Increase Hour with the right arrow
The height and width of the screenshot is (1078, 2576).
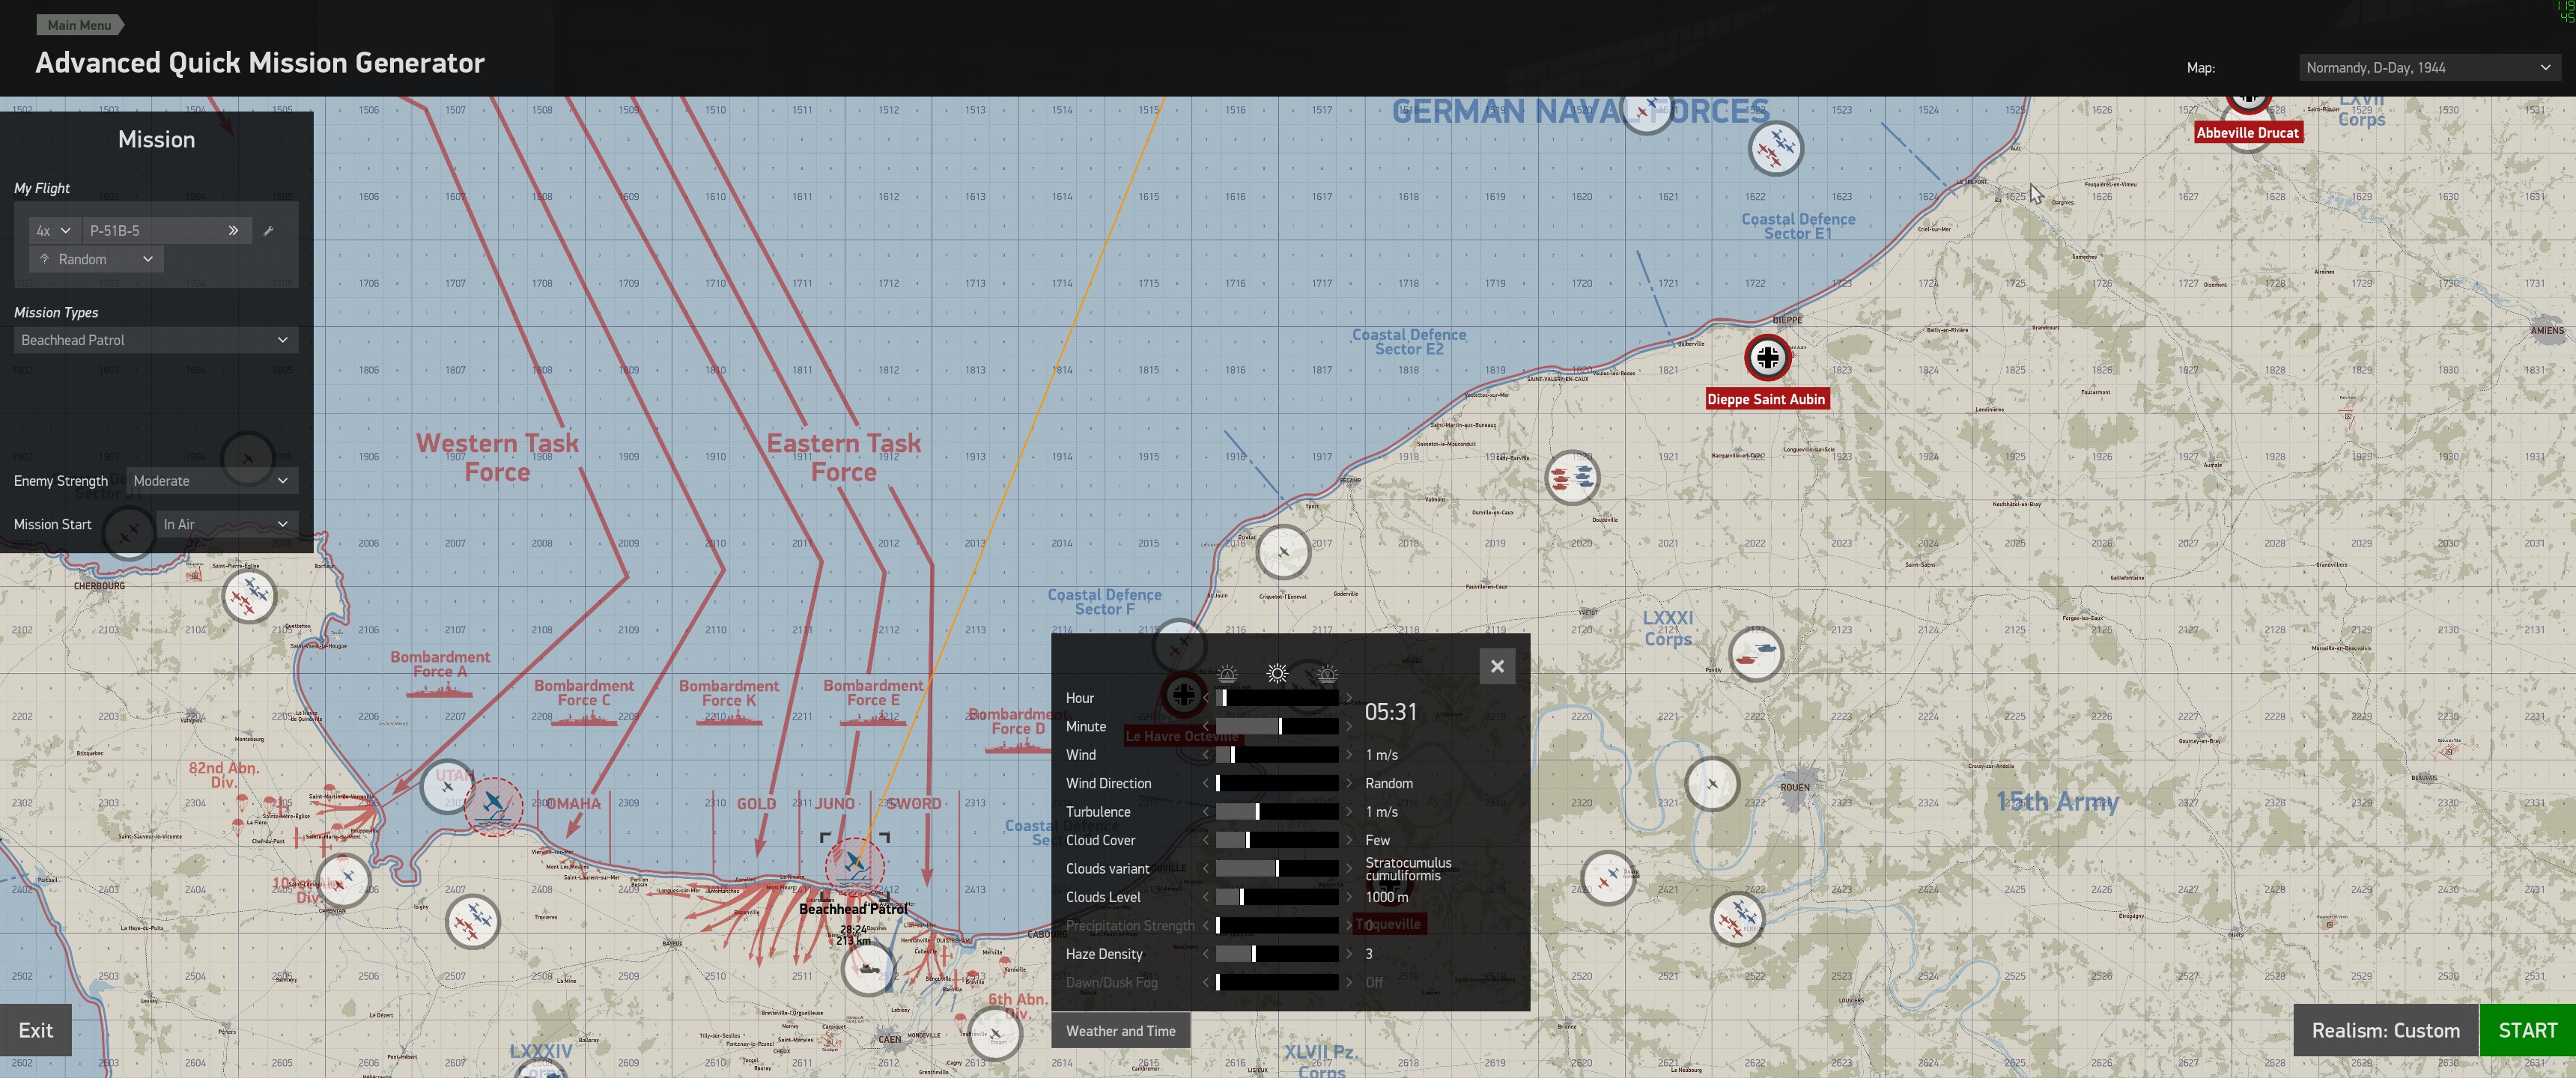pos(1349,698)
